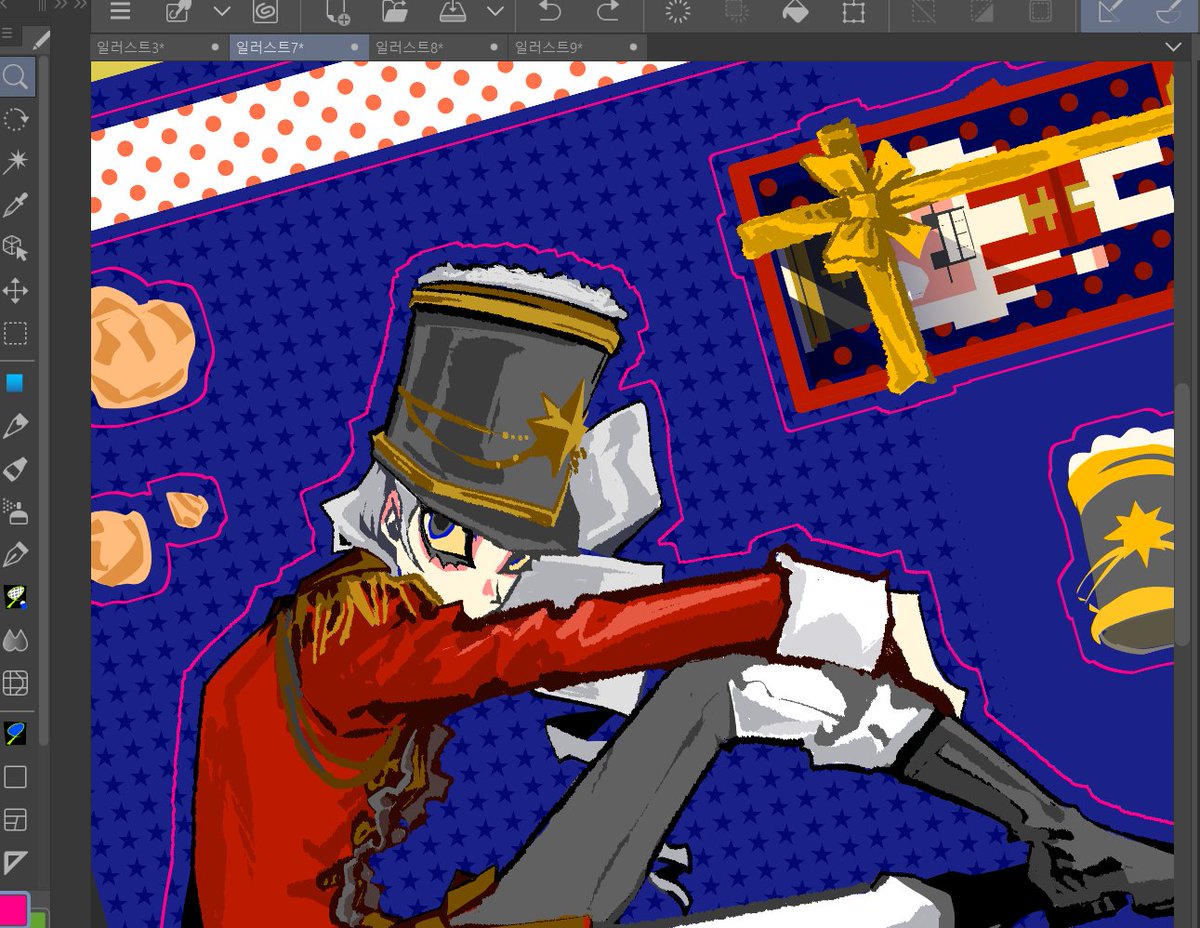Select the Figure square tool
The width and height of the screenshot is (1200, 928).
pos(15,776)
